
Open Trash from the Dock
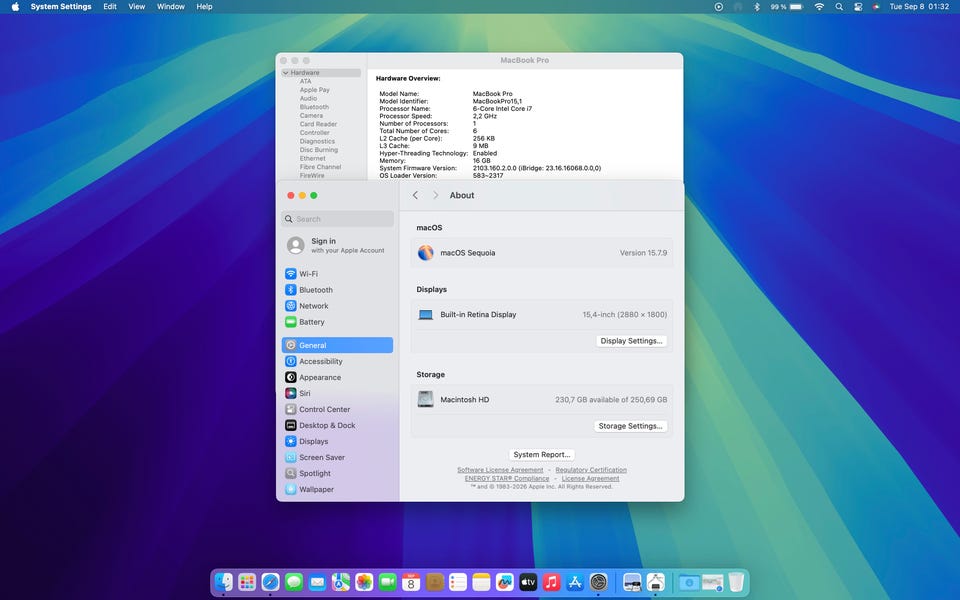736,582
